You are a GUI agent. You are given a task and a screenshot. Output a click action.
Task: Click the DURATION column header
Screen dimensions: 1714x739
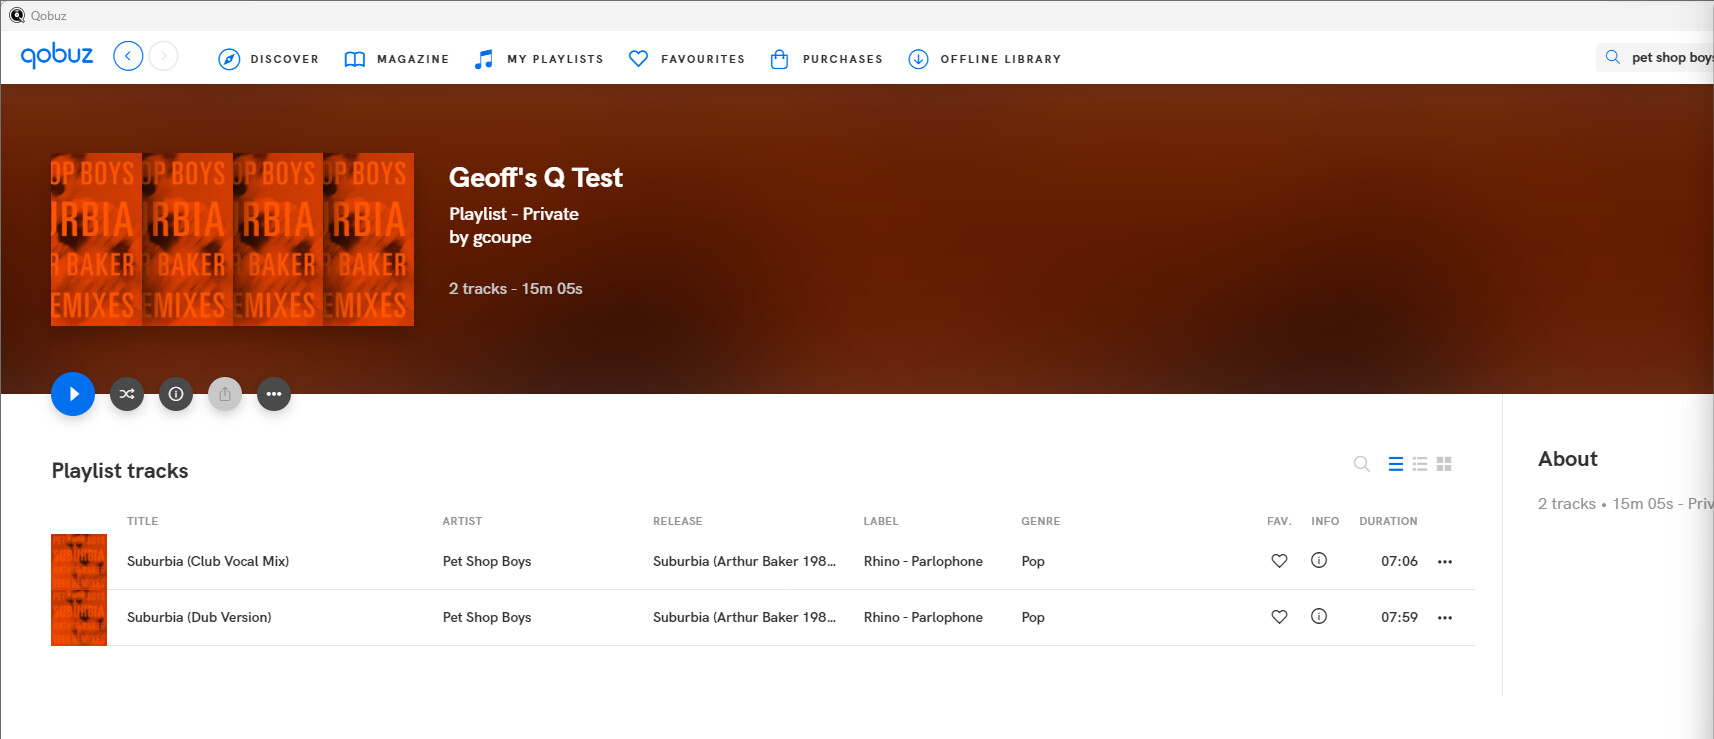tap(1388, 521)
